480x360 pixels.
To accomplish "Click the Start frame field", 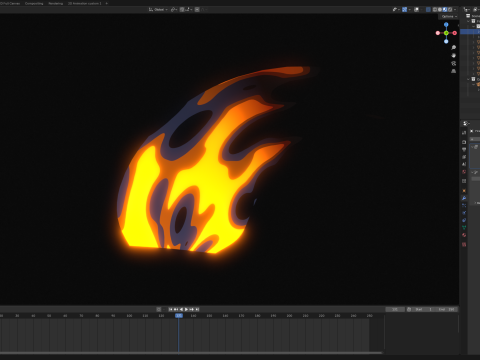I will 423,309.
